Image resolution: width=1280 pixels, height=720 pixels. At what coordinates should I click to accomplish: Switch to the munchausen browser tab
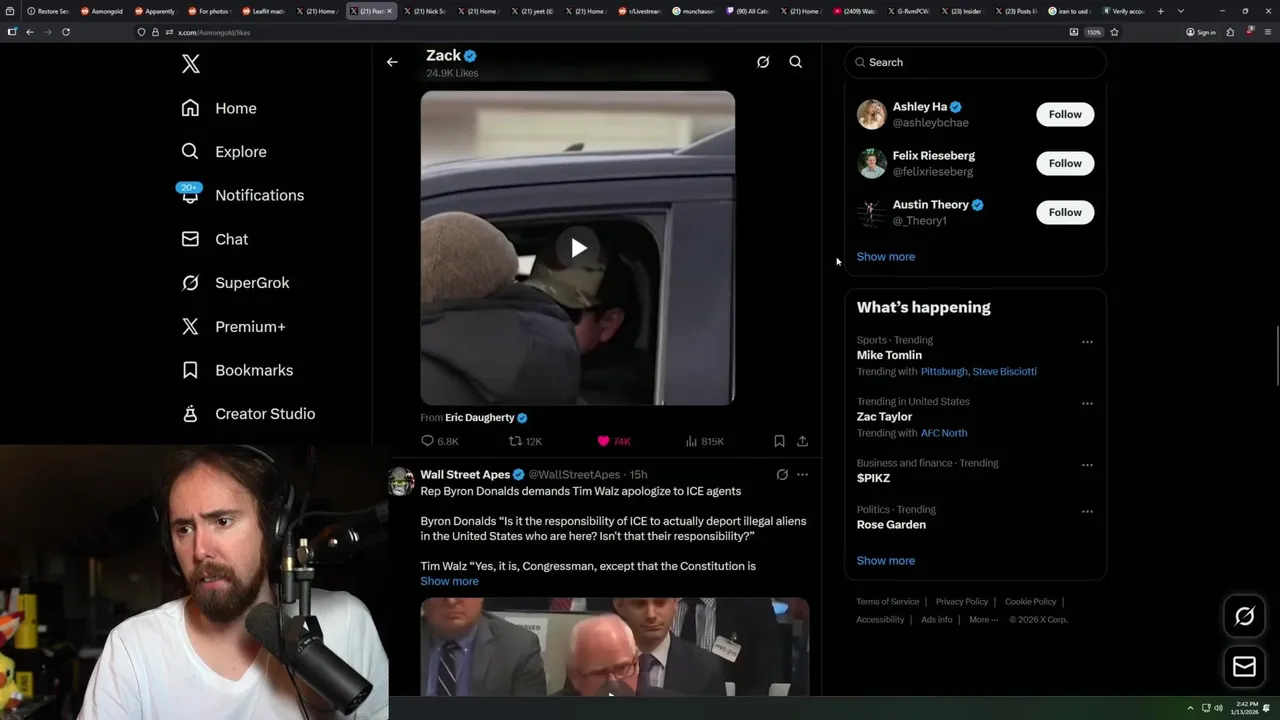[x=694, y=11]
